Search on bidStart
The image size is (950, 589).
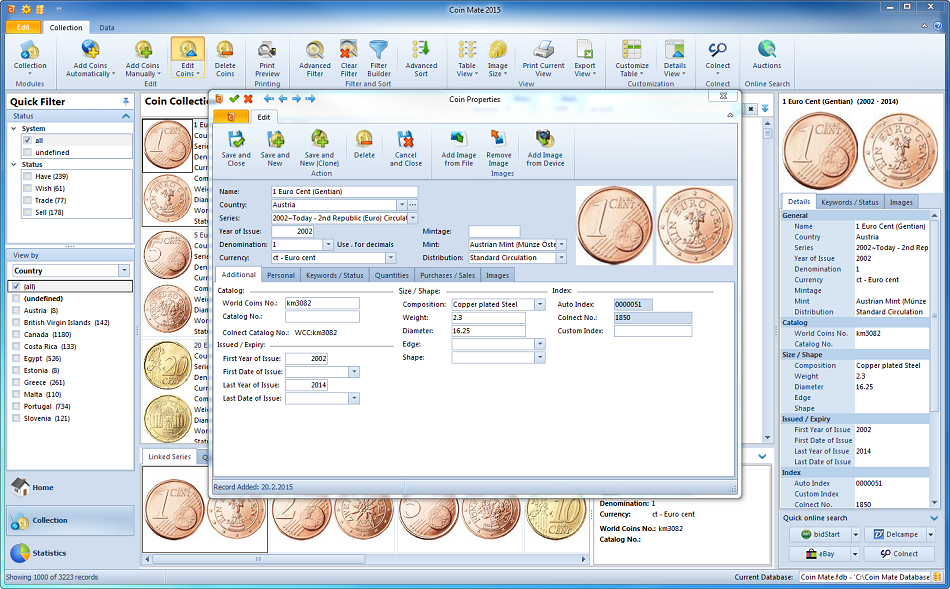pos(820,534)
